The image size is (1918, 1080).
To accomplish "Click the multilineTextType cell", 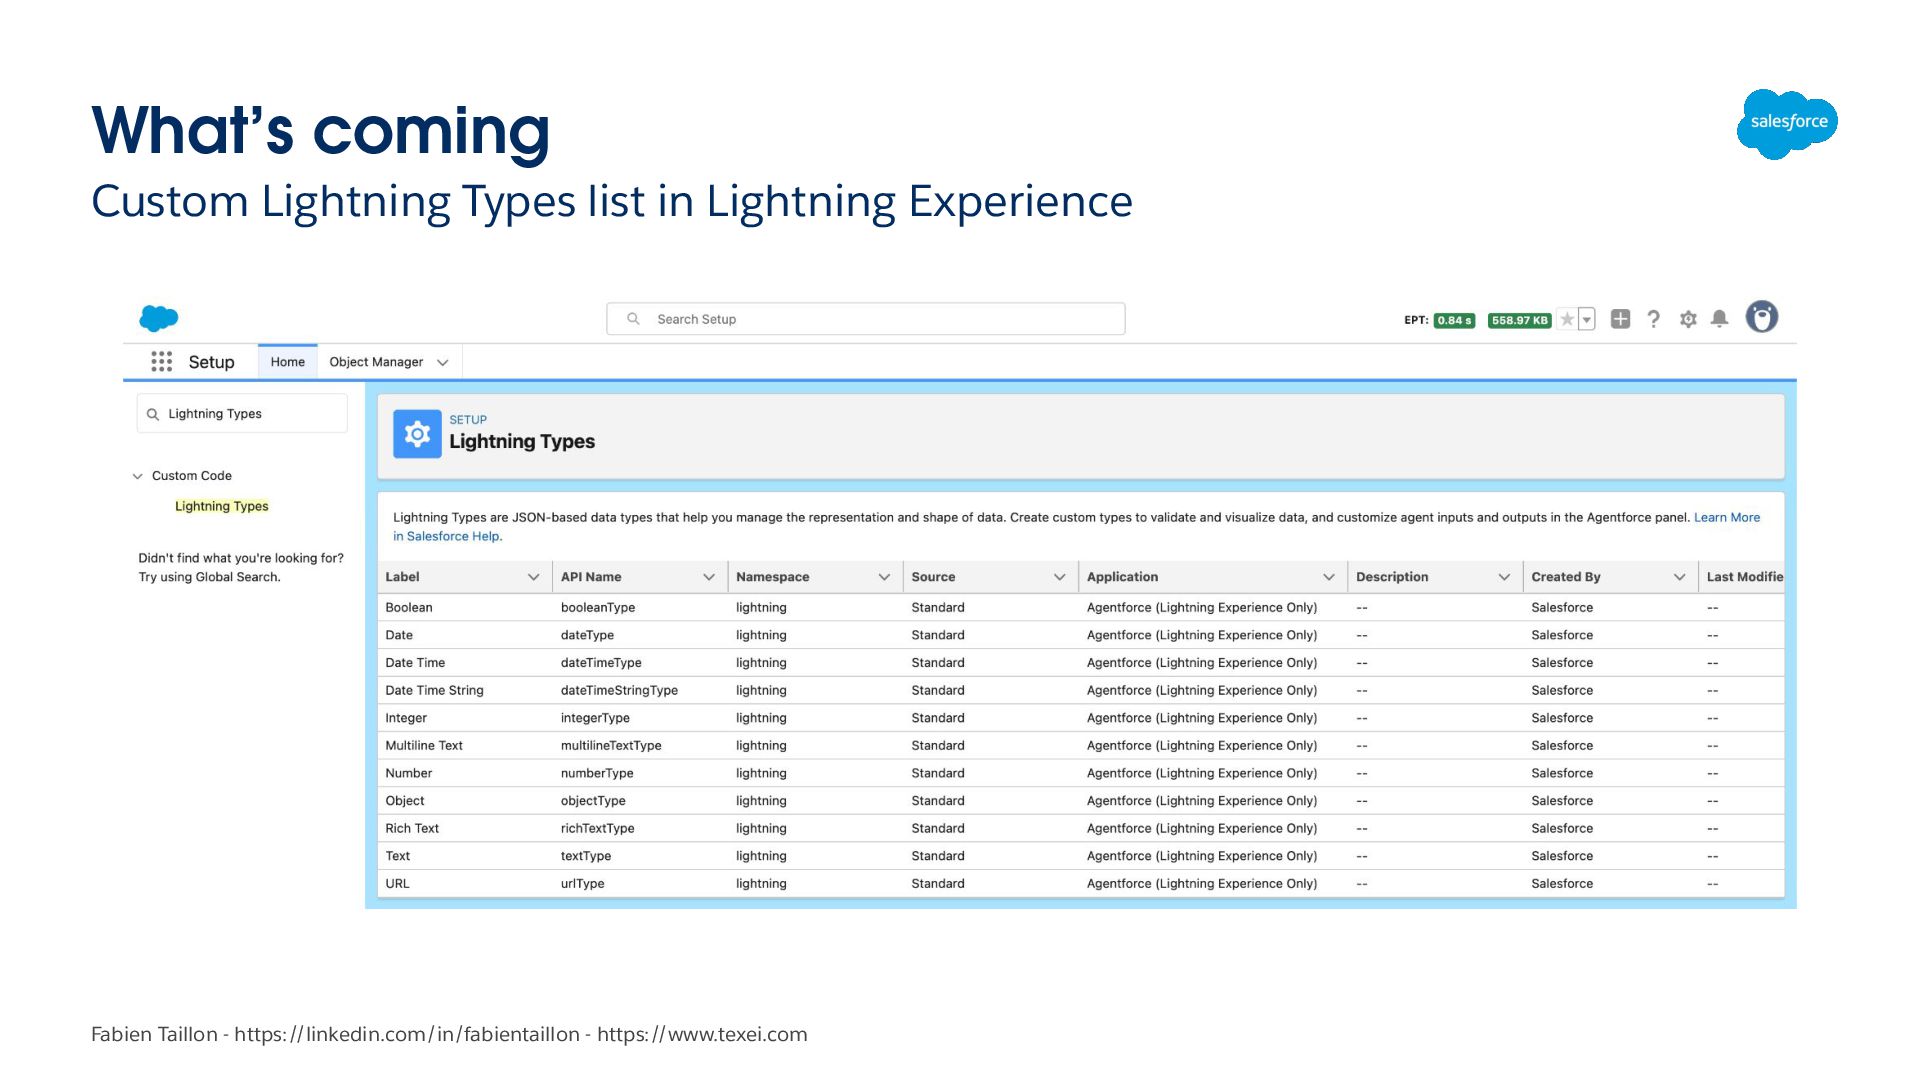I will pyautogui.click(x=611, y=745).
